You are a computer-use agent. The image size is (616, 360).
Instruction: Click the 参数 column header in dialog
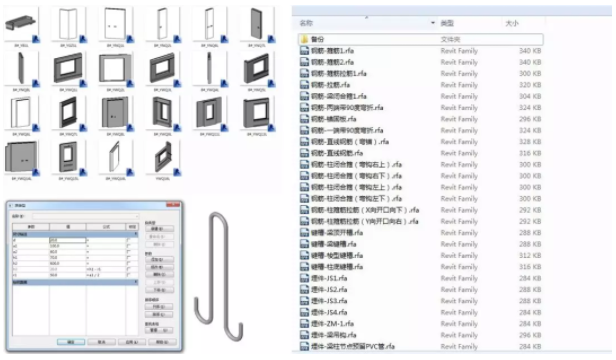[x=31, y=227]
